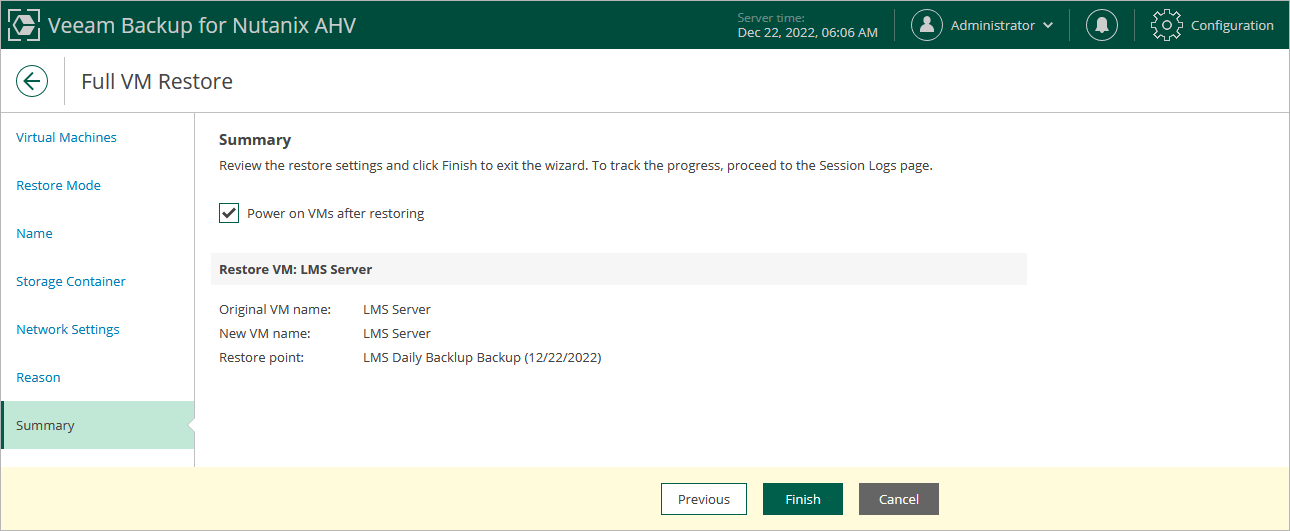Expand the Administrator dropdown arrow
The height and width of the screenshot is (531, 1290).
pyautogui.click(x=1048, y=26)
